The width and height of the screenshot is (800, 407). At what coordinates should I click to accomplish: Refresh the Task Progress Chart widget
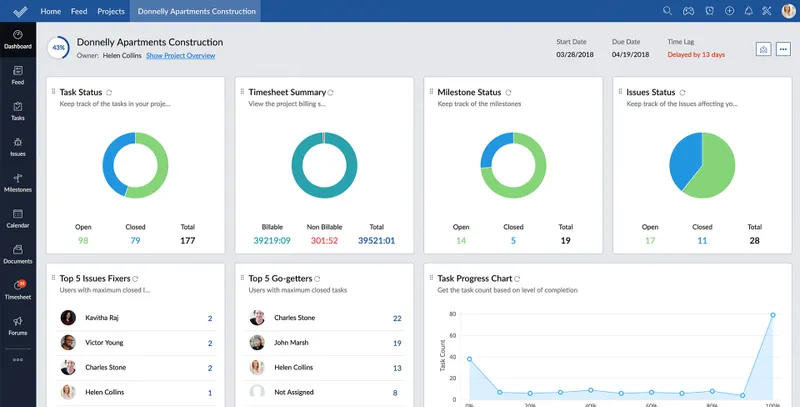point(517,279)
